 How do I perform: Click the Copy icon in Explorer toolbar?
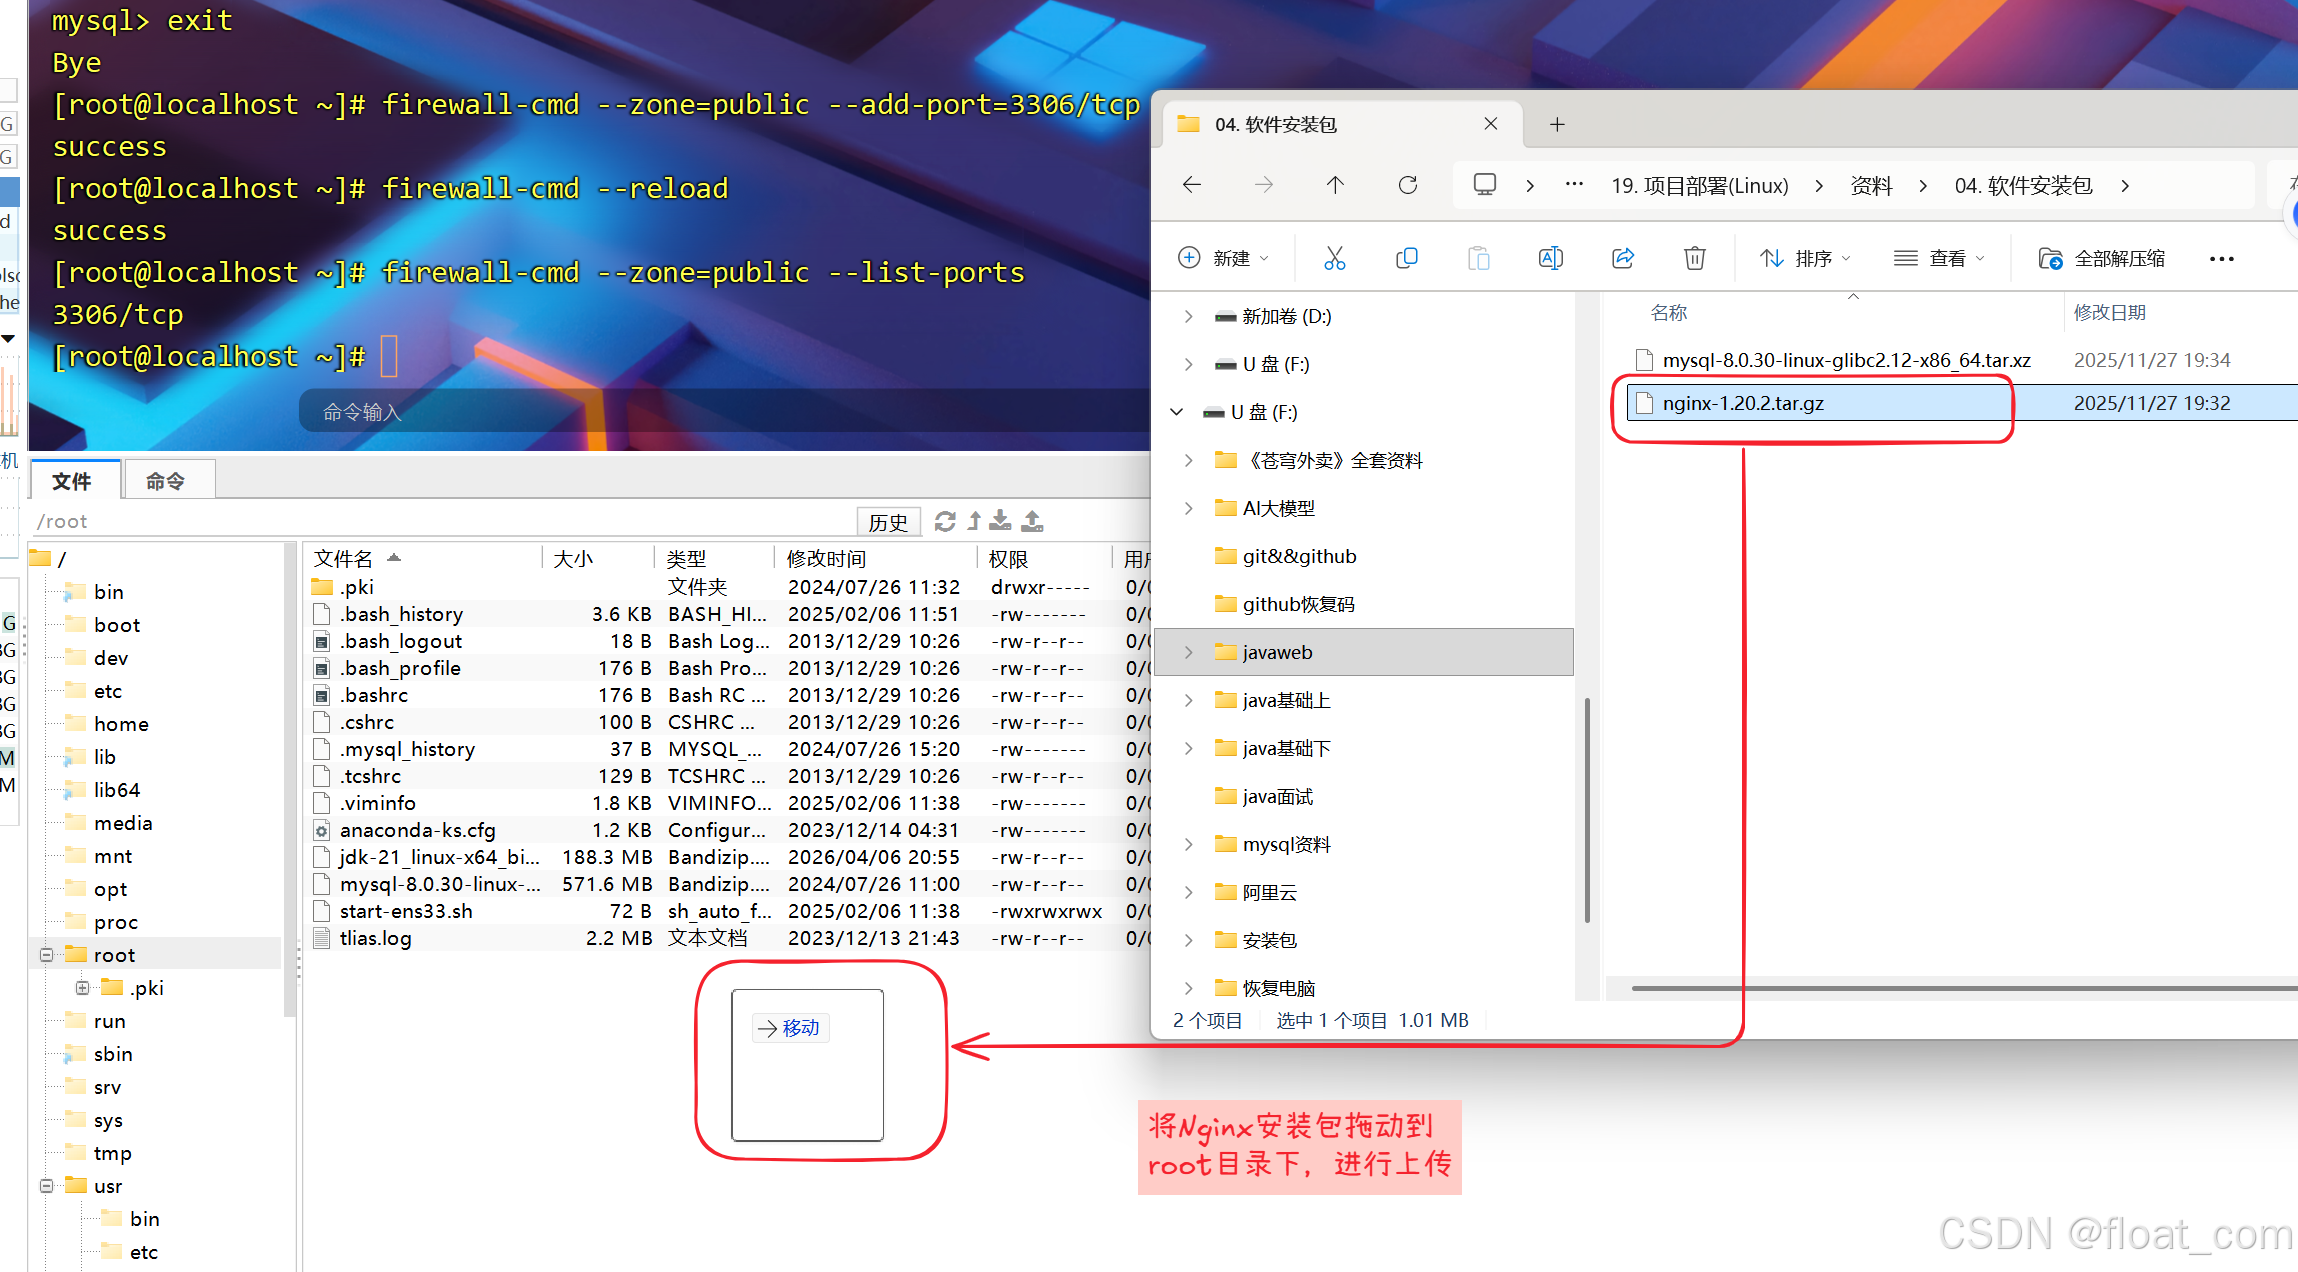click(x=1406, y=258)
